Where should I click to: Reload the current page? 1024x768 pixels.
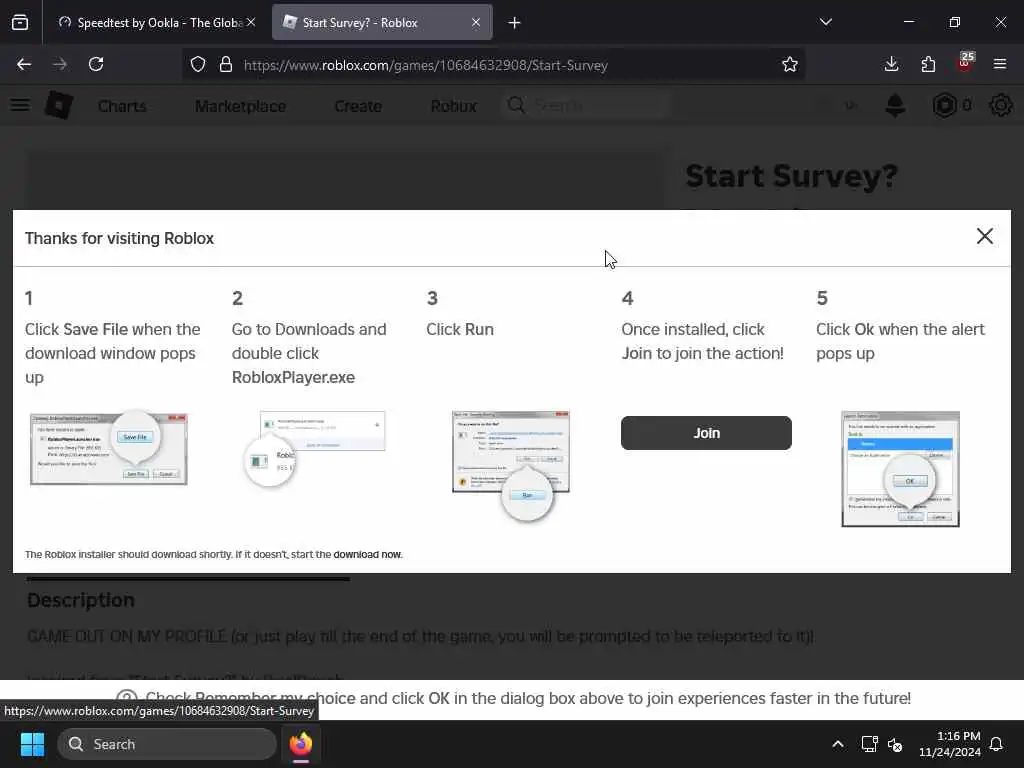96,64
